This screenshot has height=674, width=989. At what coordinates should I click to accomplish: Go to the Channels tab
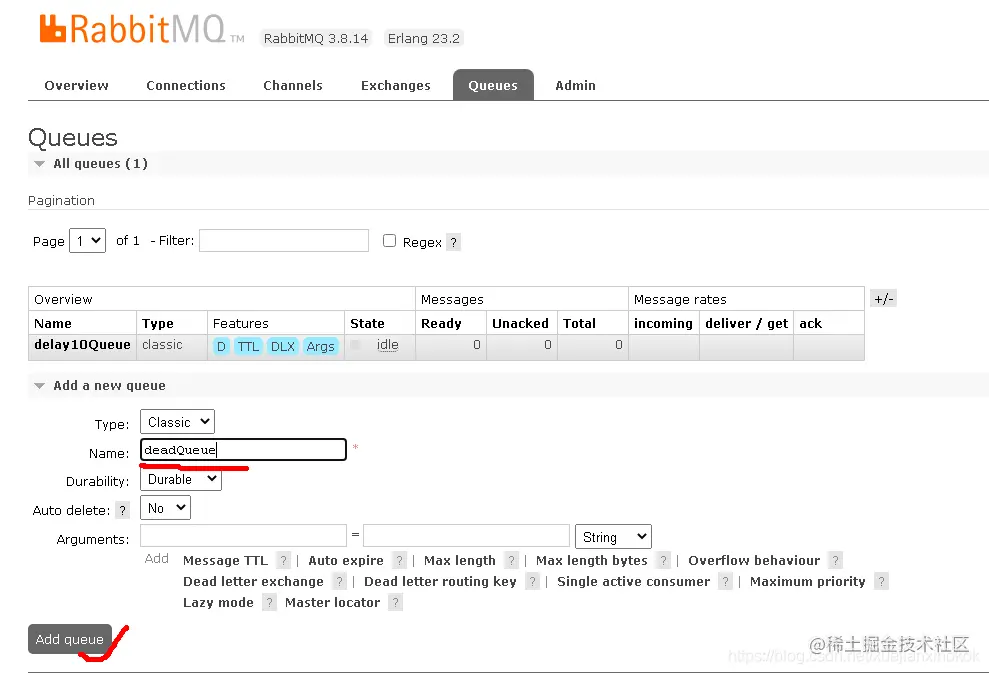click(293, 85)
